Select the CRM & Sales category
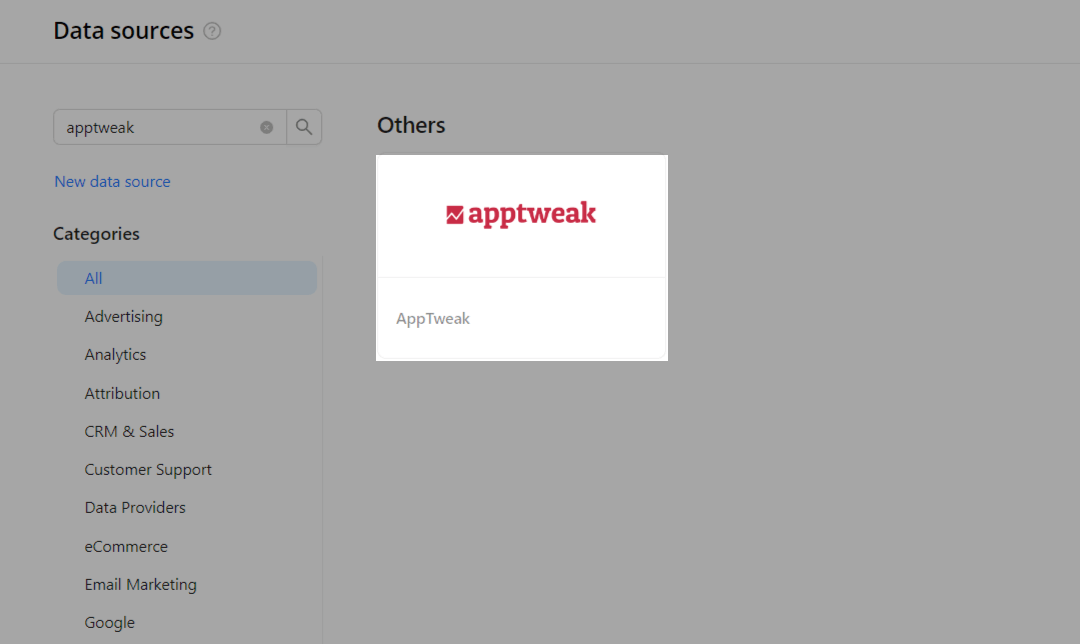The width and height of the screenshot is (1080, 644). [129, 431]
